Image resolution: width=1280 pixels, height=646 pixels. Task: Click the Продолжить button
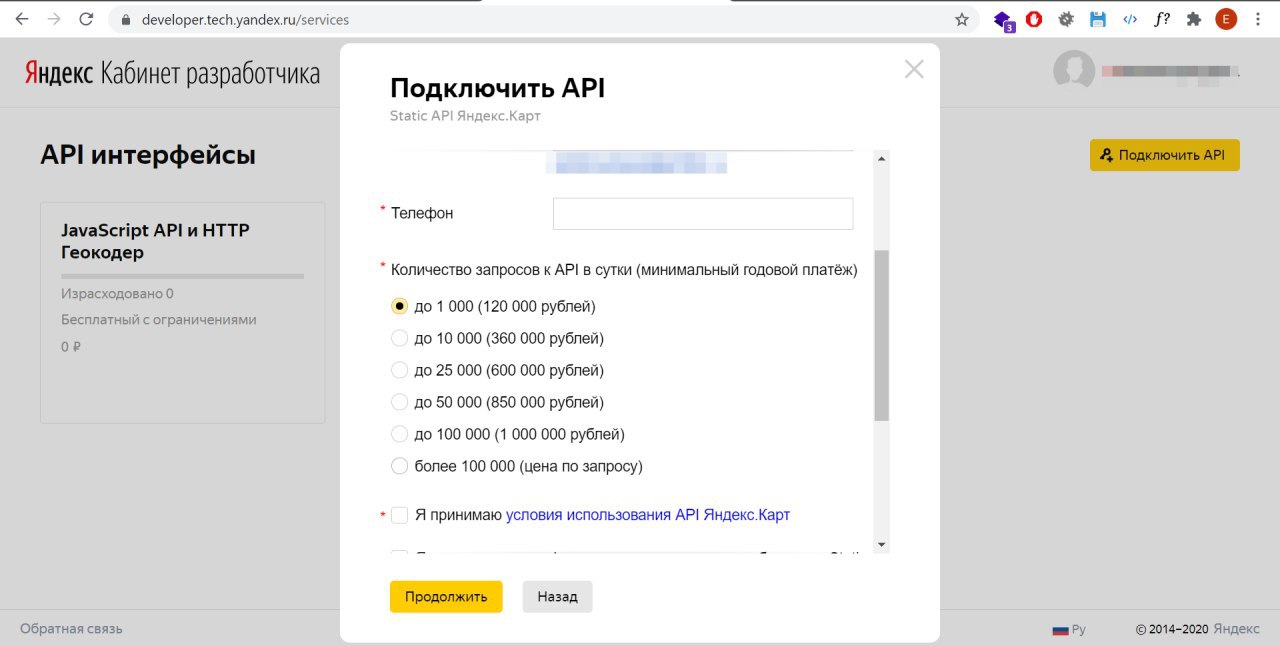click(x=446, y=596)
